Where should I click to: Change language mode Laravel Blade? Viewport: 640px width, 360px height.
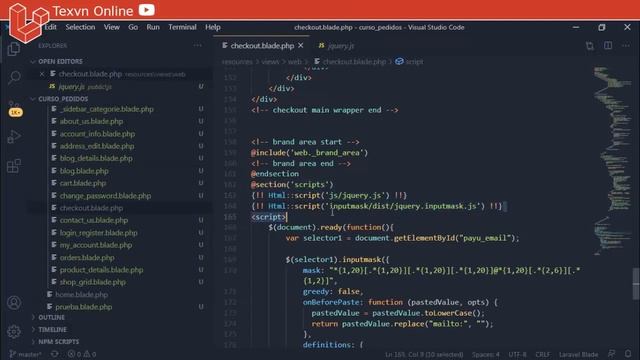pyautogui.click(x=578, y=354)
